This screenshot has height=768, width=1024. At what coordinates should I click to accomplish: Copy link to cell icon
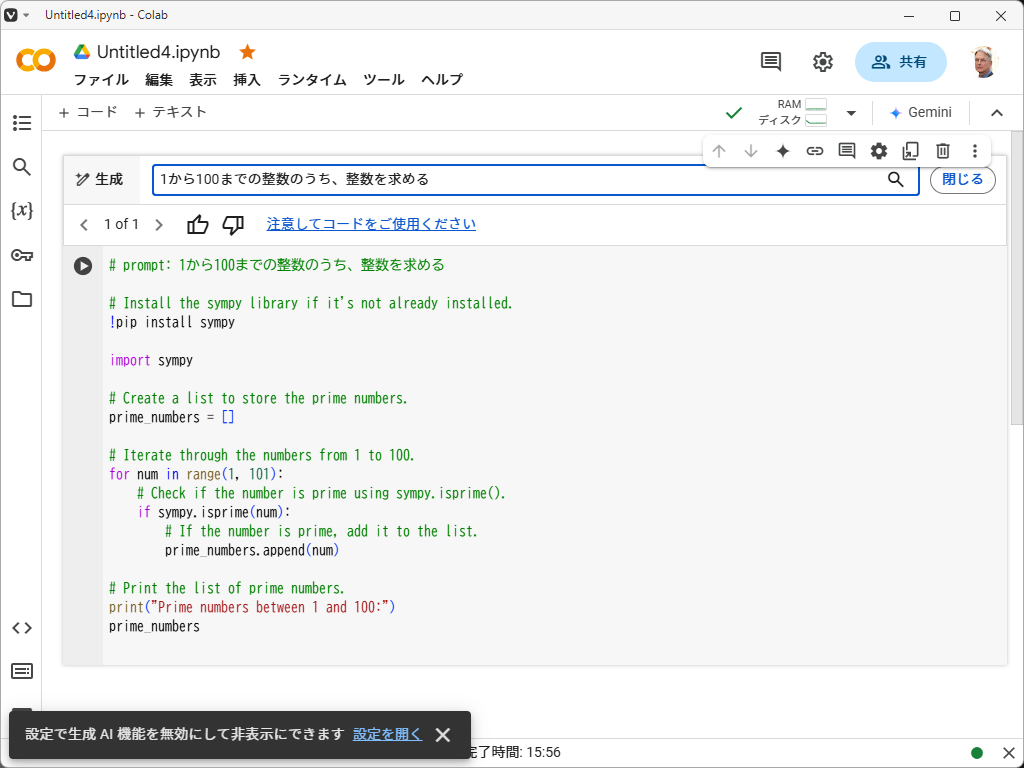coord(815,151)
